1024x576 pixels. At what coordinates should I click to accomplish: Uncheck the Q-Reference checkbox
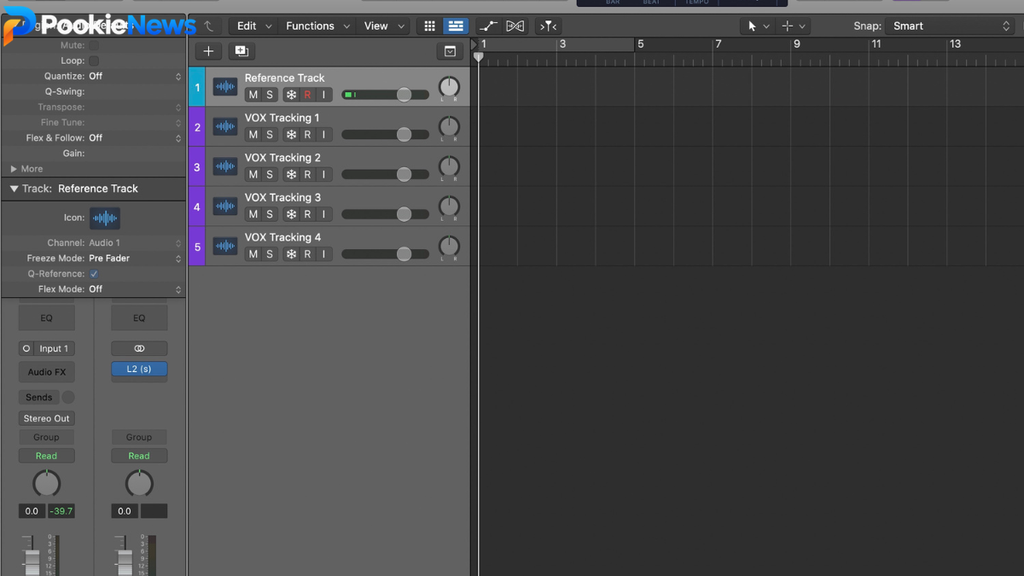(94, 274)
